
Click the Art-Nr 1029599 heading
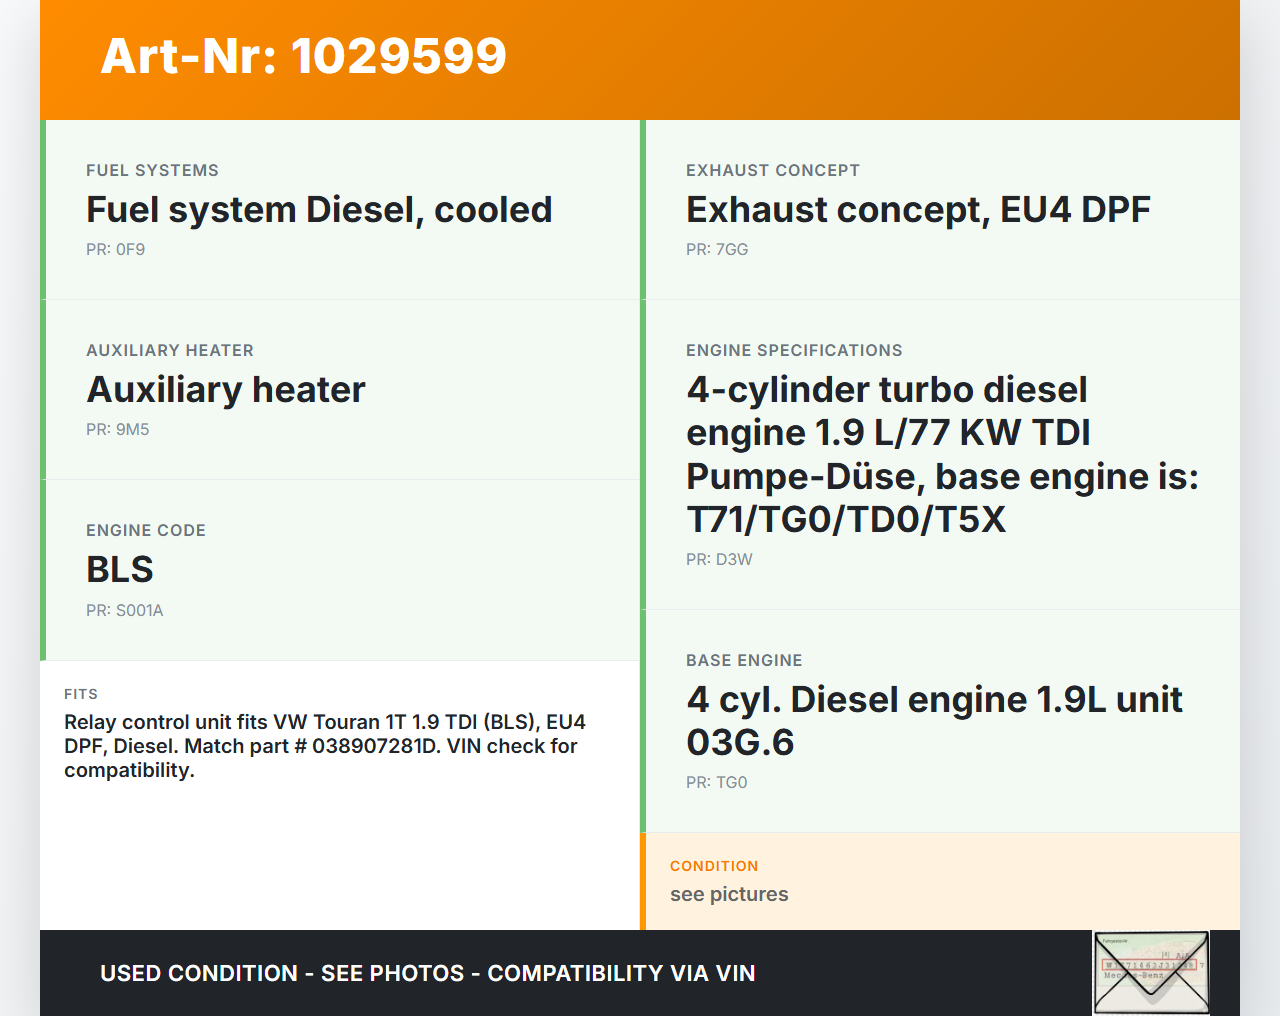(x=304, y=56)
